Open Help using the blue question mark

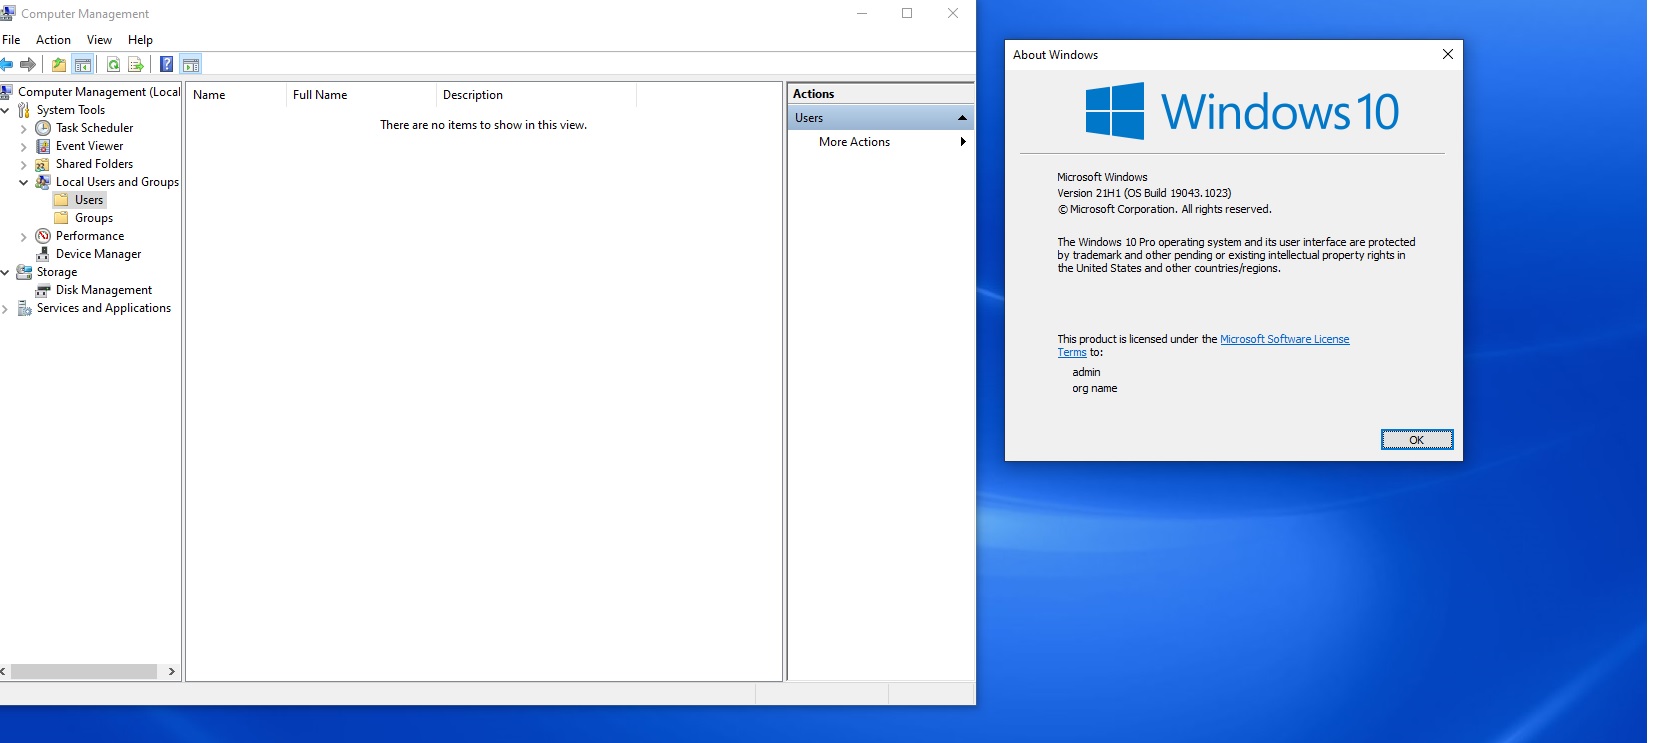click(167, 65)
